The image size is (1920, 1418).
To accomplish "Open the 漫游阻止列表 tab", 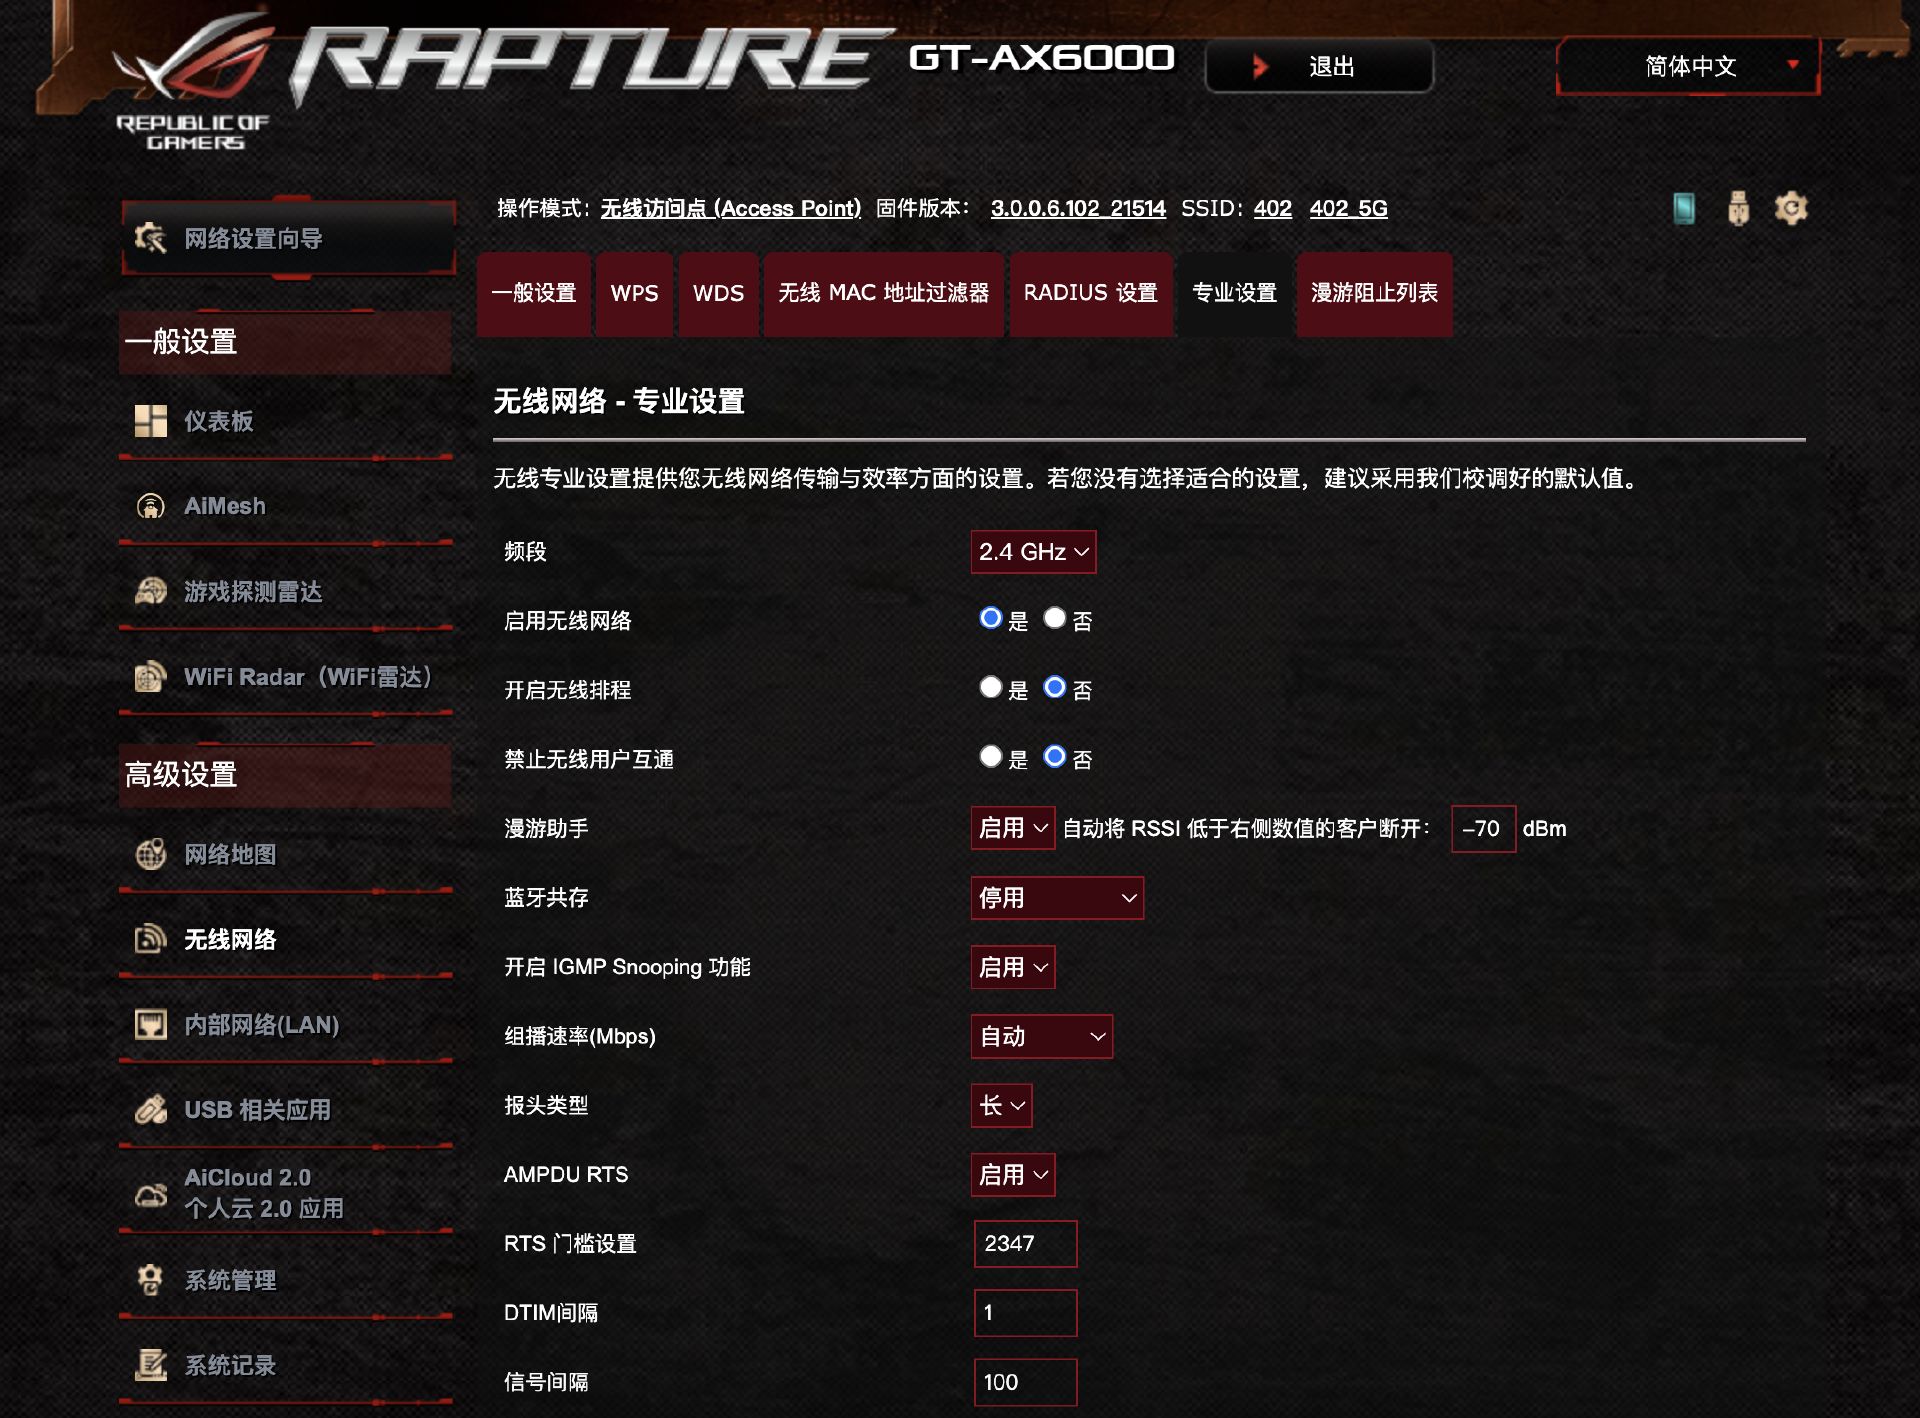I will tap(1374, 293).
